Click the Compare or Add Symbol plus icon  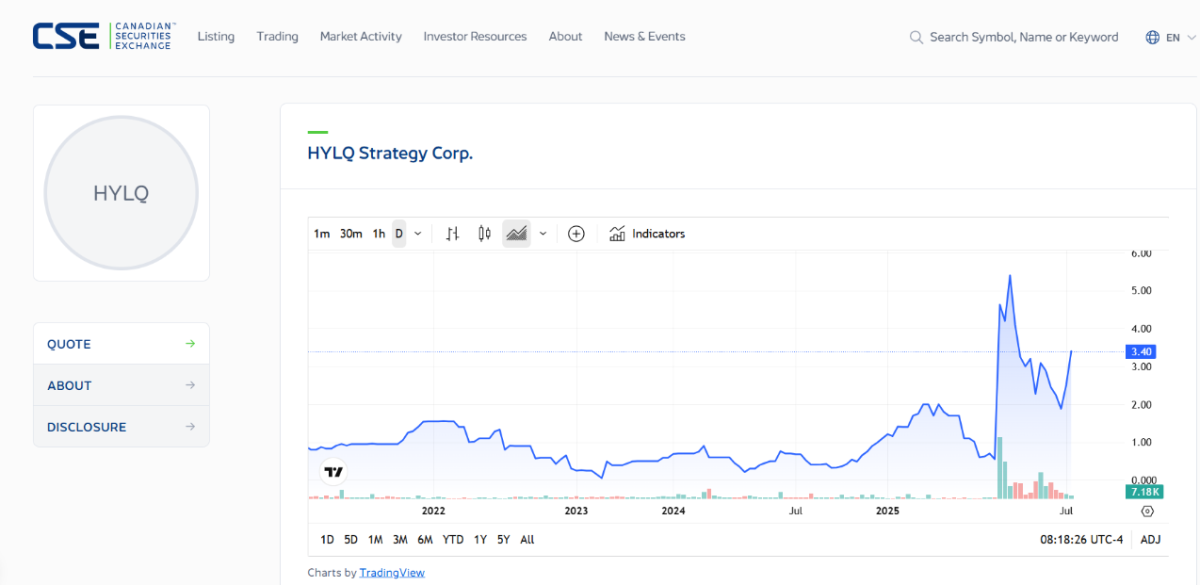pos(576,234)
